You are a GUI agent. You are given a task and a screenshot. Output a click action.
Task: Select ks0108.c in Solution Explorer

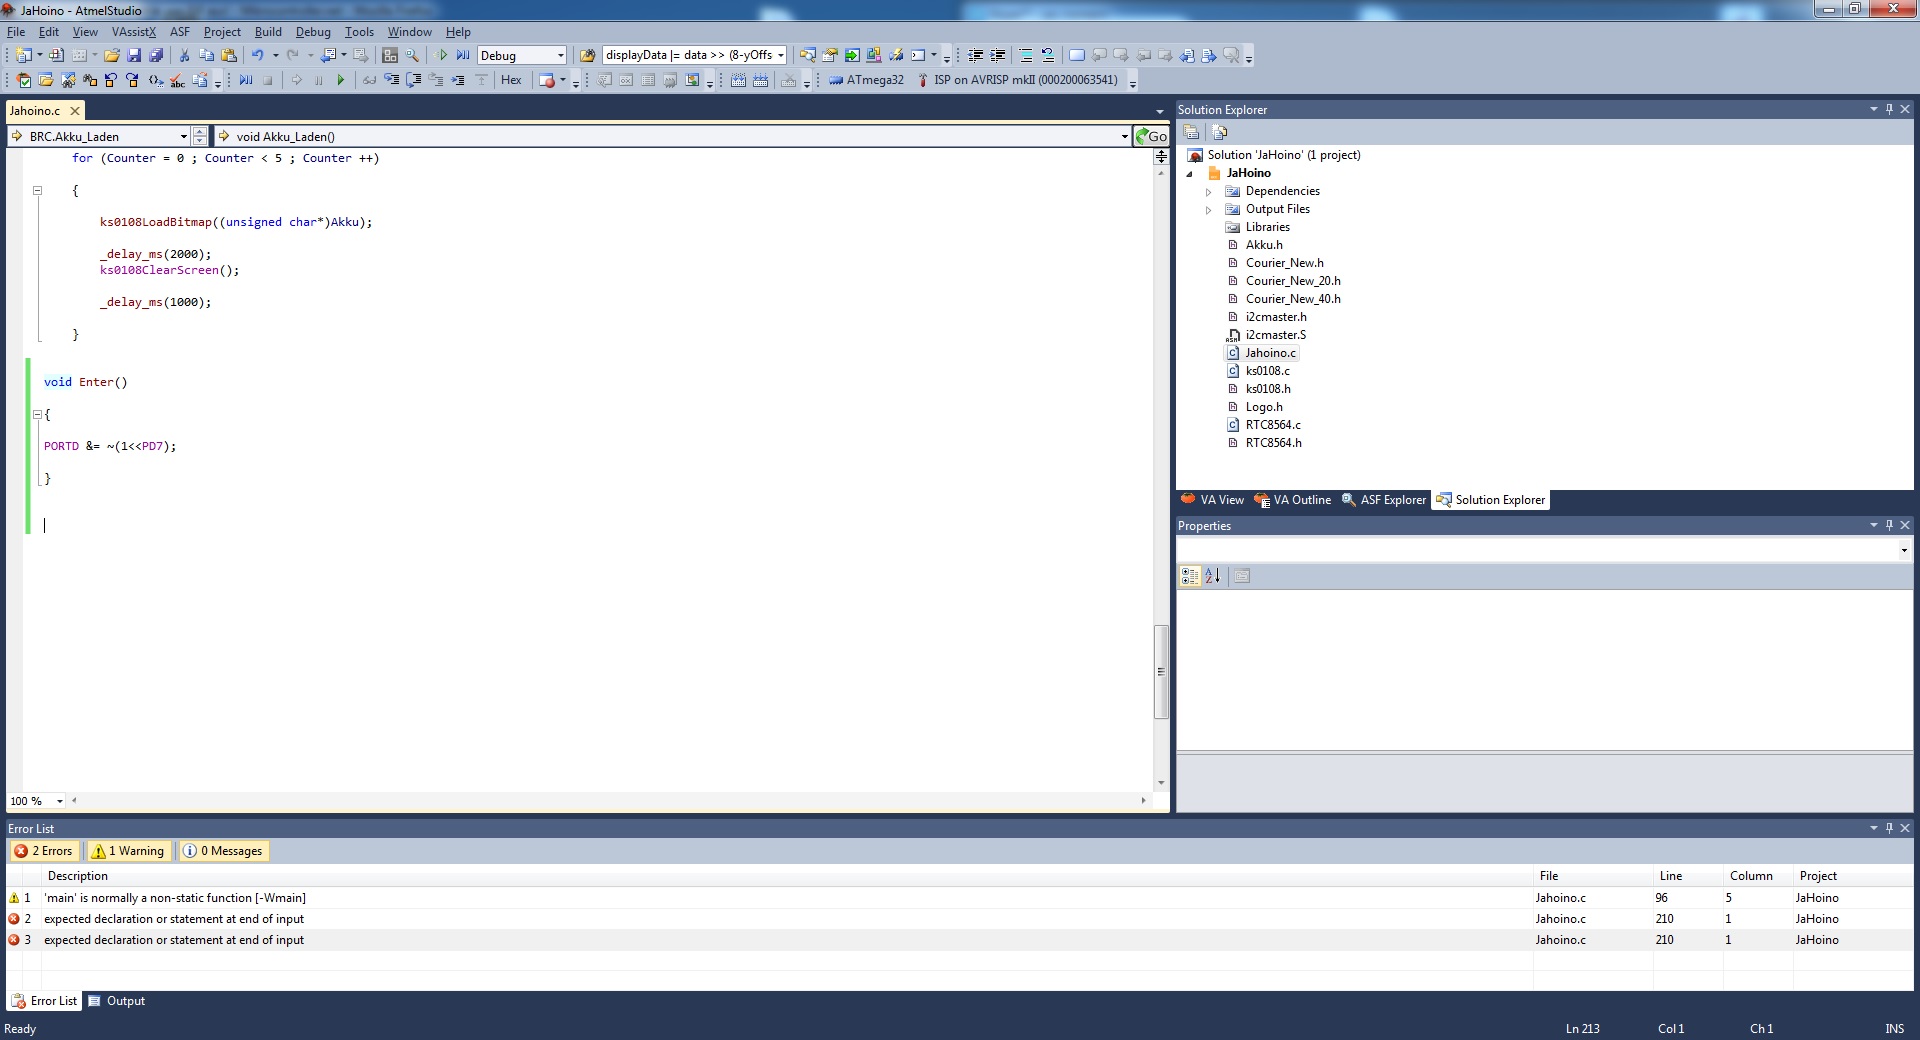pos(1267,371)
